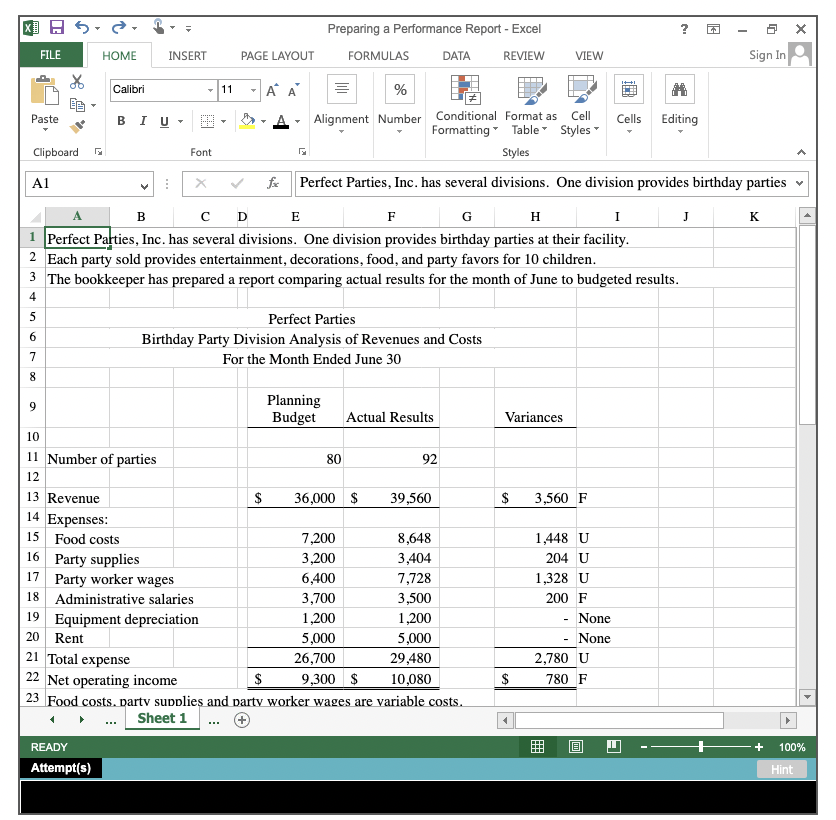Click the Hint button
The image size is (836, 820).
pos(783,769)
